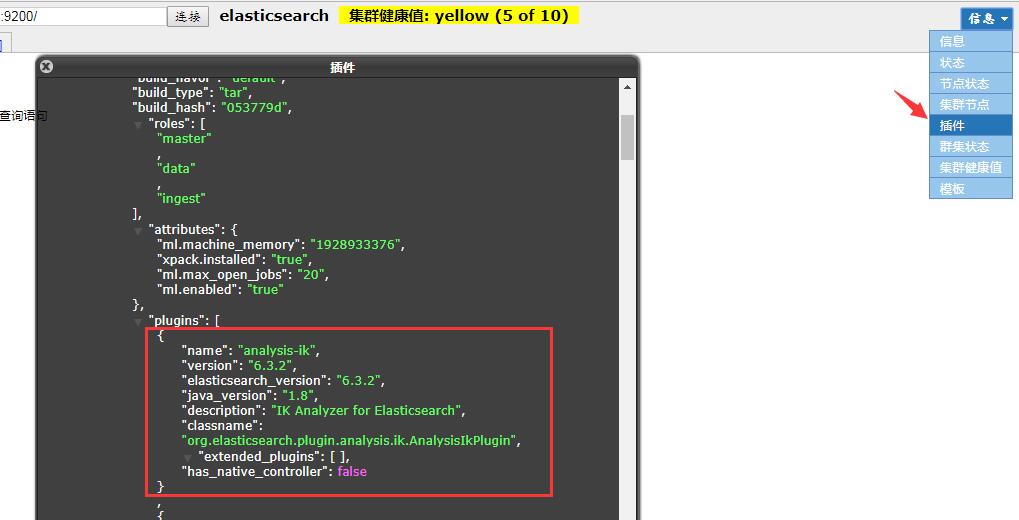Click the elasticsearch_version "6.3.2" value
Viewport: 1019px width, 520px height.
(x=358, y=380)
